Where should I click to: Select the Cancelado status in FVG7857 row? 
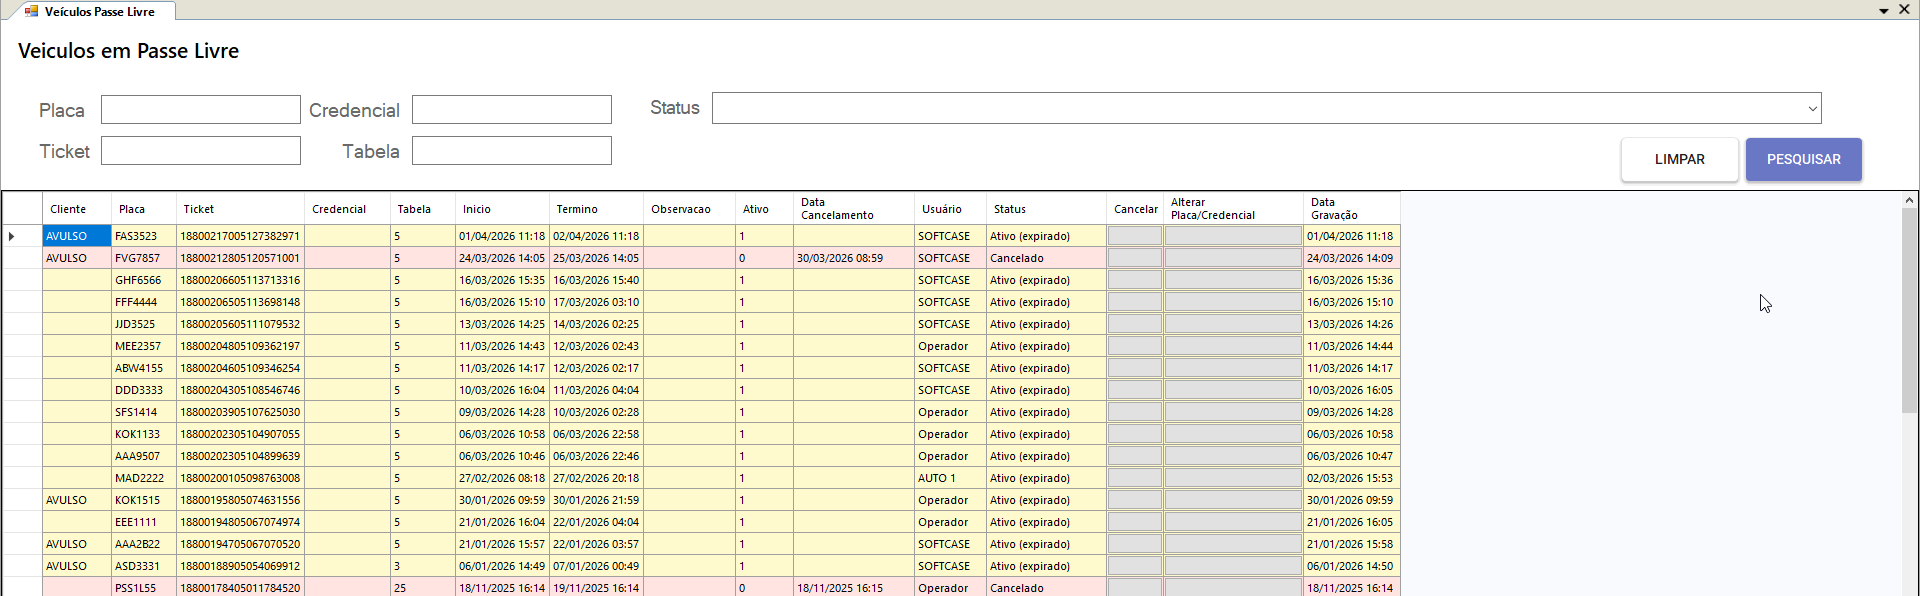(x=1046, y=258)
